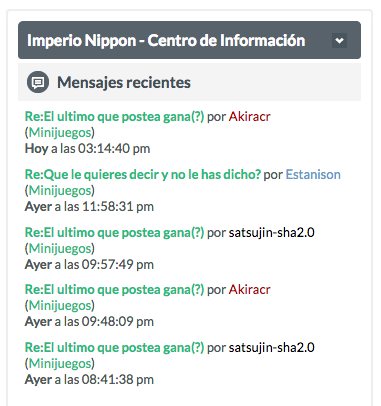381x406 pixels.
Task: View Akiracr's profile from today's post
Action: (249, 117)
